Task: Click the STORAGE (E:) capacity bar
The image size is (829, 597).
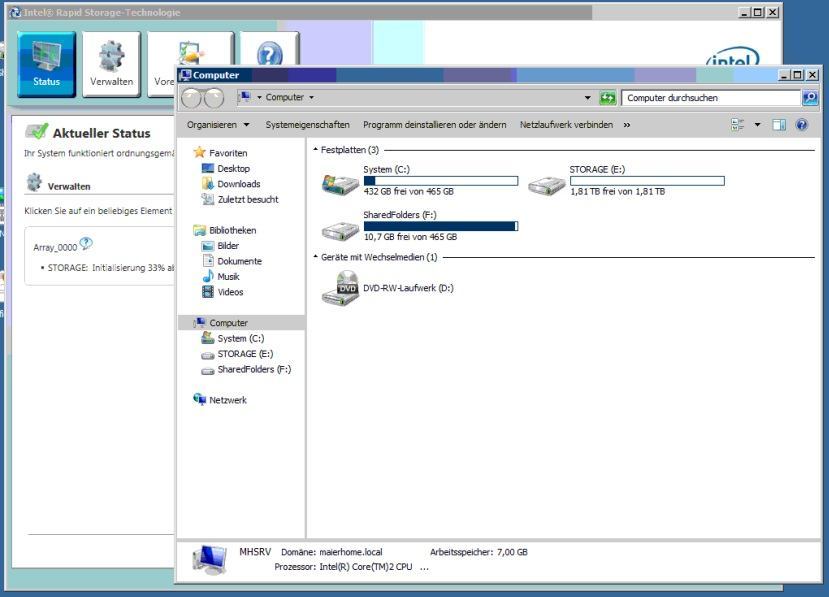Action: click(x=647, y=181)
